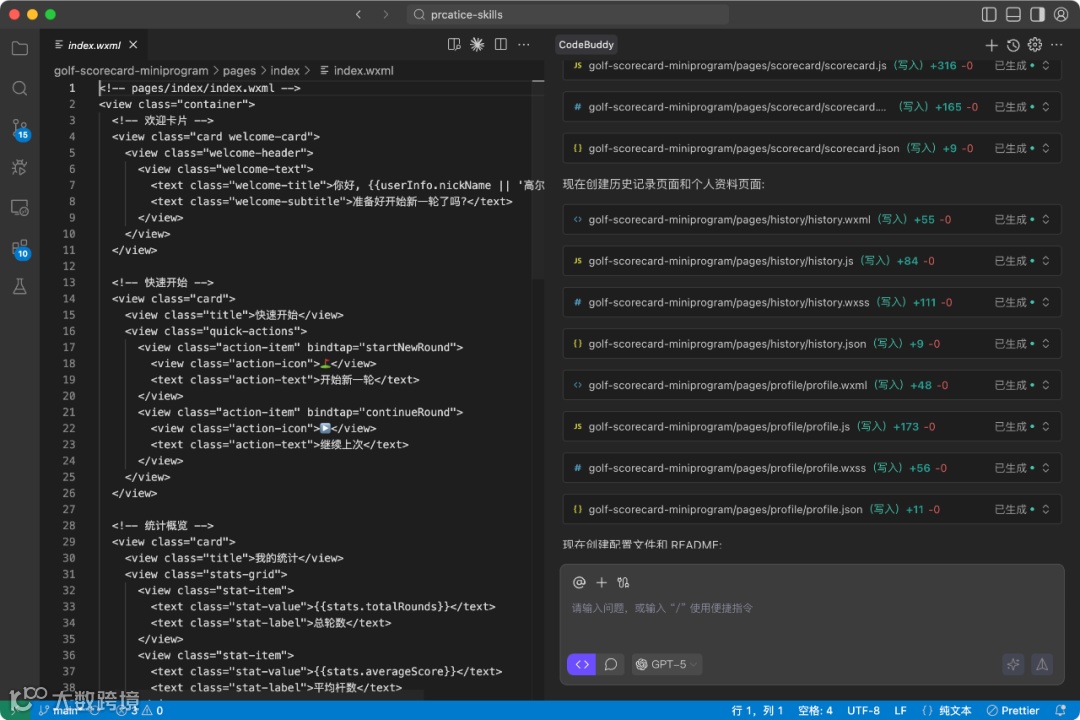Click golf-scorecard-miniprogram breadcrumb
The width and height of the screenshot is (1080, 720).
click(131, 70)
